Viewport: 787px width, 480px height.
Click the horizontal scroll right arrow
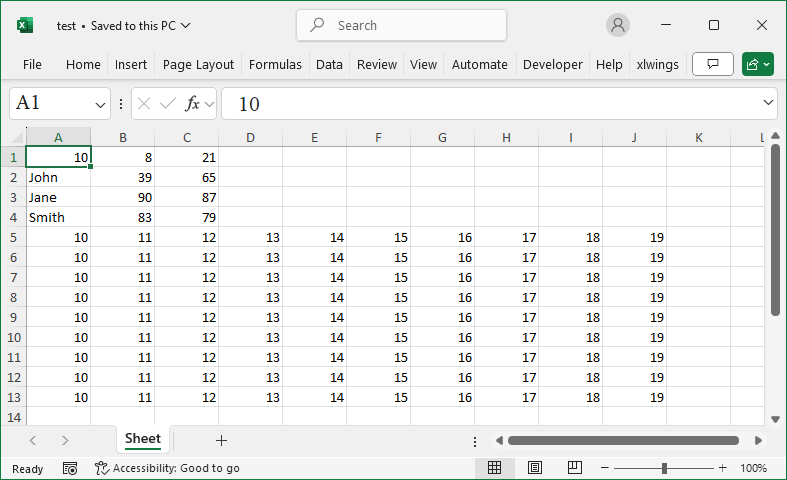tap(758, 440)
